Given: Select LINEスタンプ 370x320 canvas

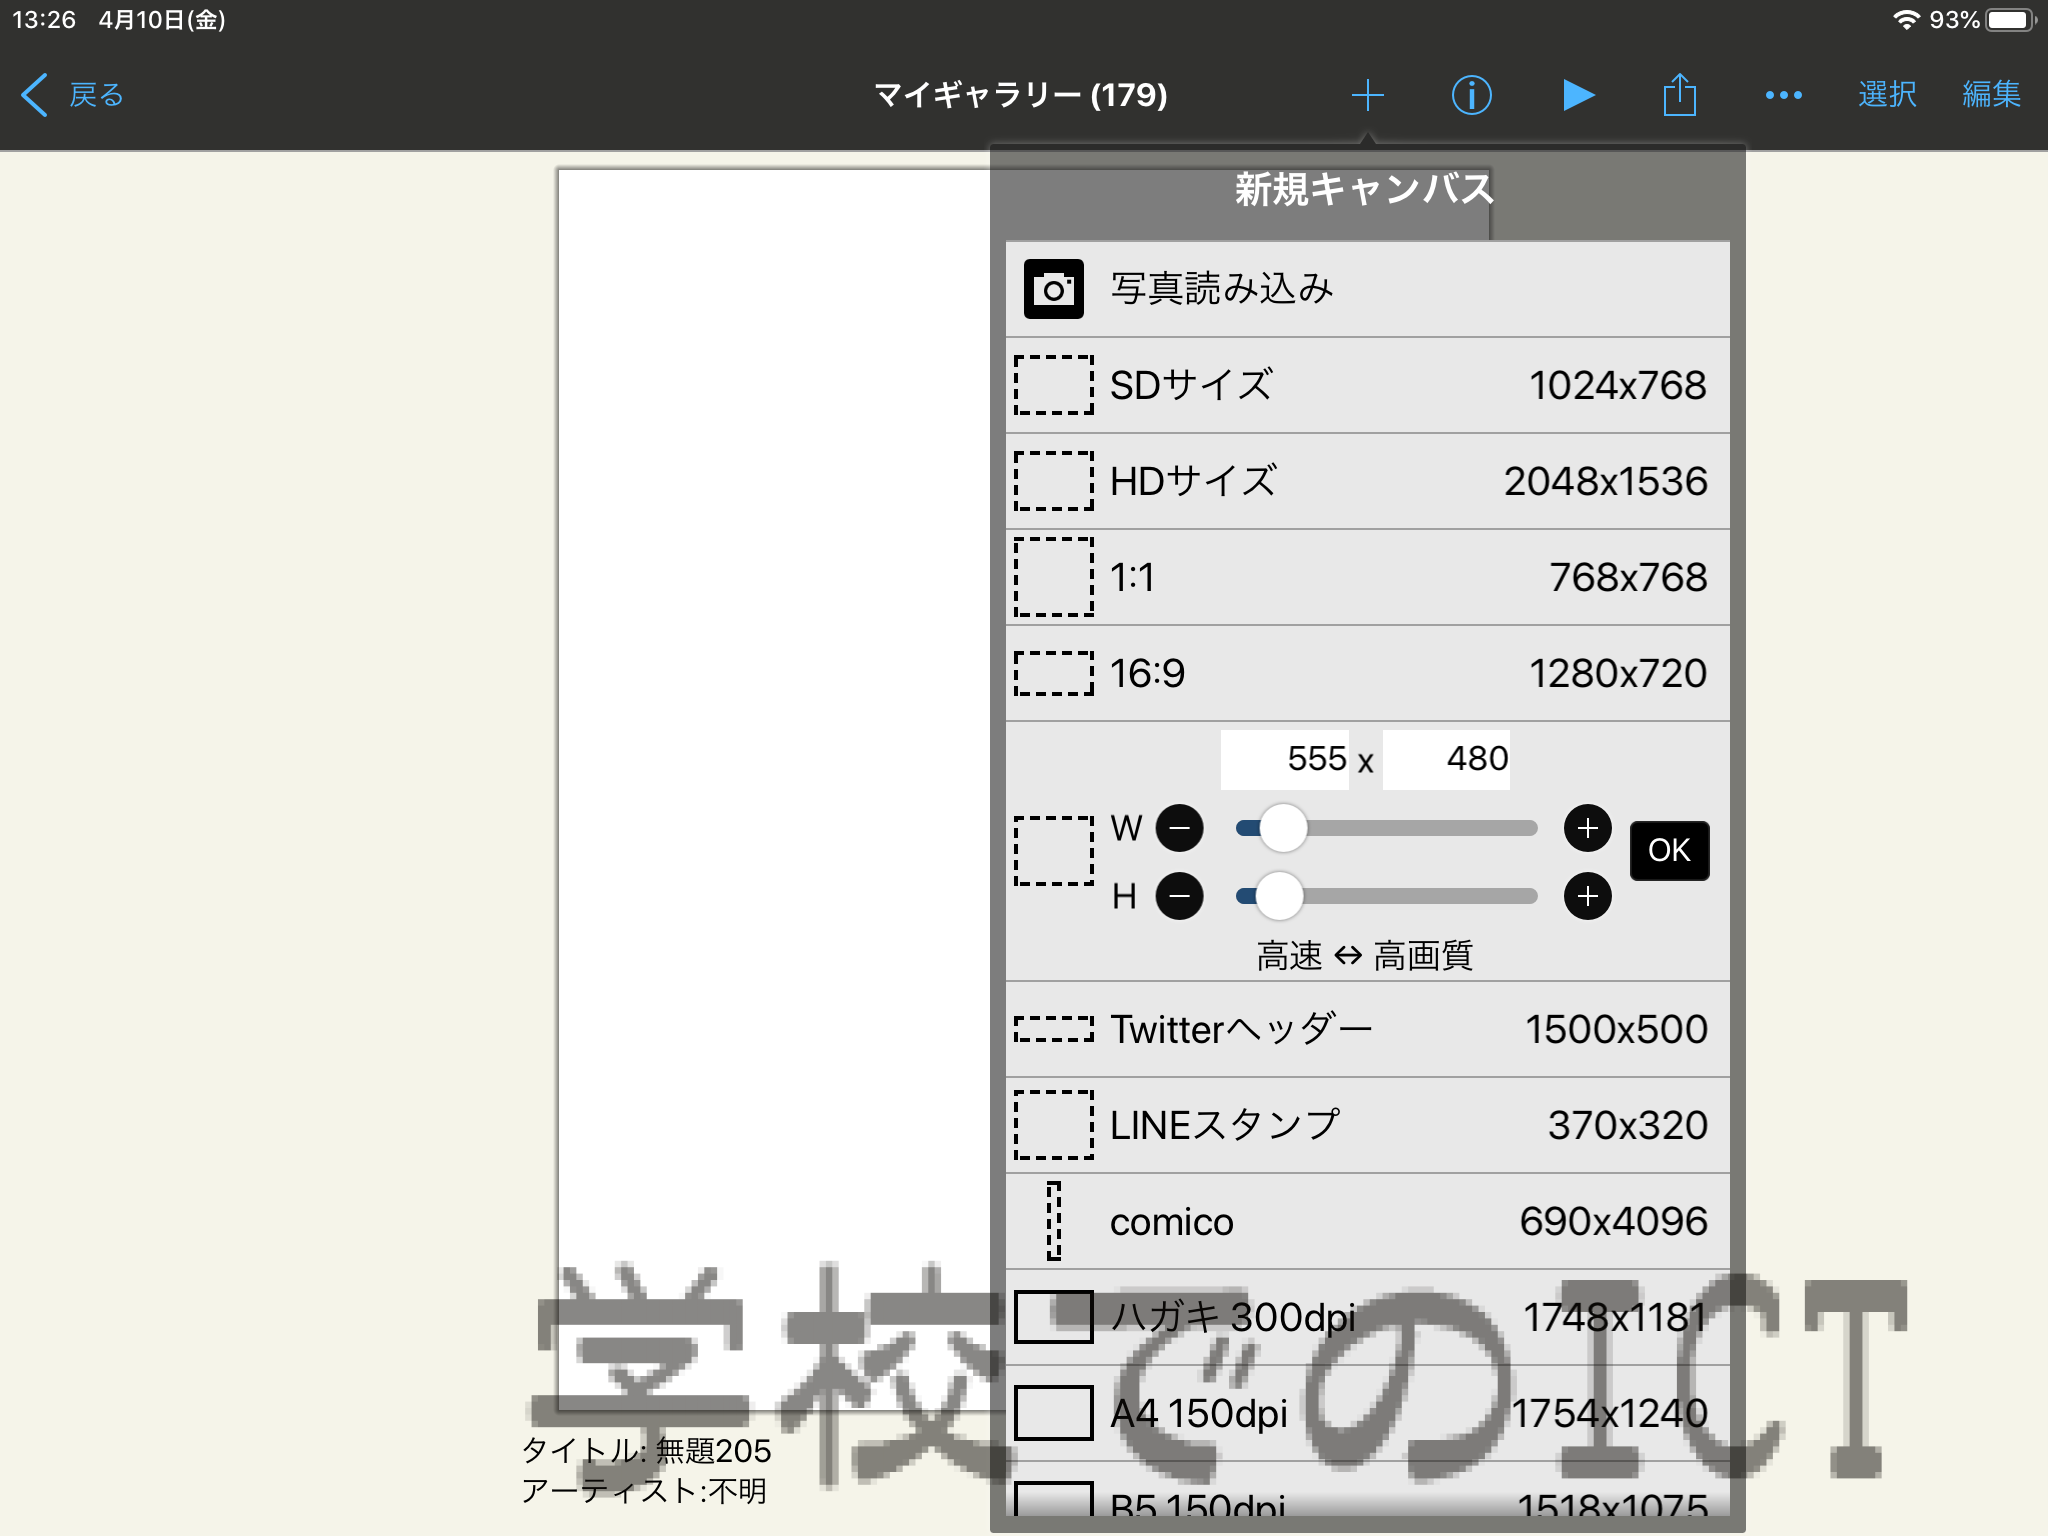Looking at the screenshot, I should [x=1367, y=1125].
